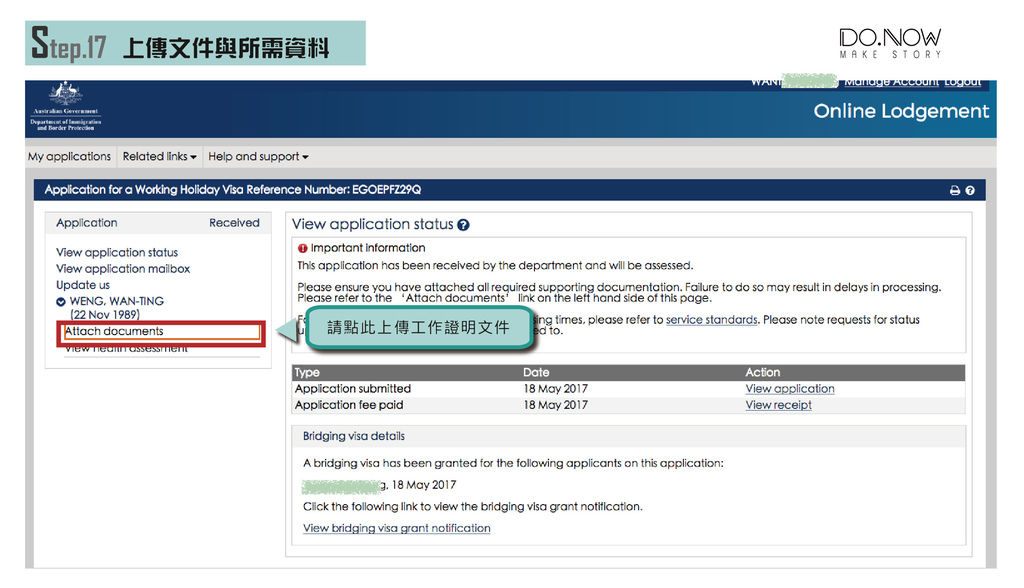Open My applications menu item

coord(69,157)
